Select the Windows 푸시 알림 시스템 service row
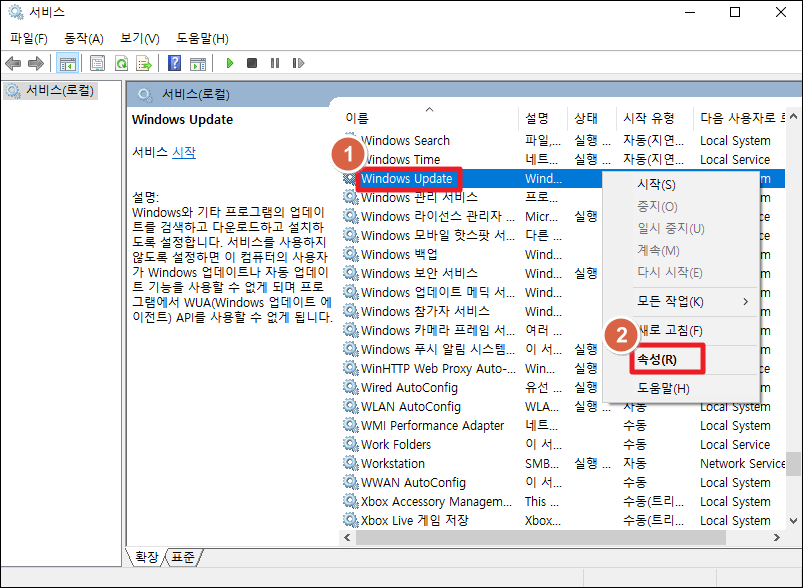The width and height of the screenshot is (803, 588). 438,349
